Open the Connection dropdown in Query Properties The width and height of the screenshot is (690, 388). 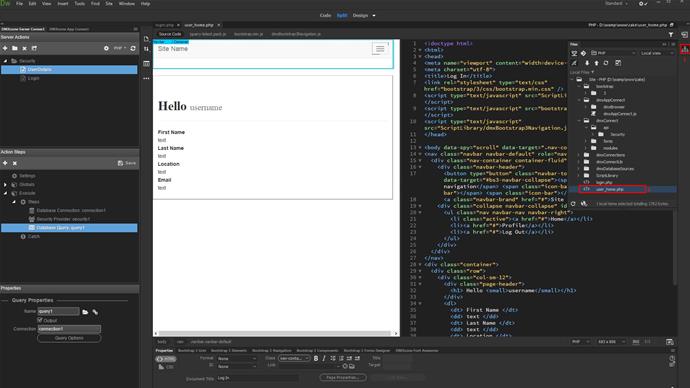pos(69,329)
